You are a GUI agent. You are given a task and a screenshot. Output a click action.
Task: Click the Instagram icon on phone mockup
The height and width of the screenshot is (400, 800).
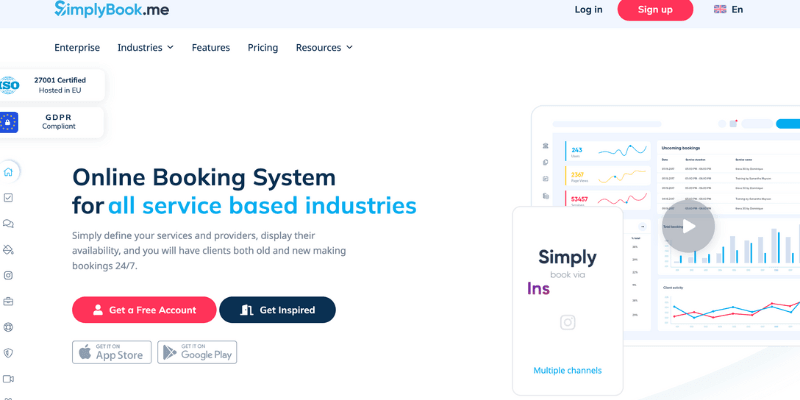pyautogui.click(x=567, y=322)
